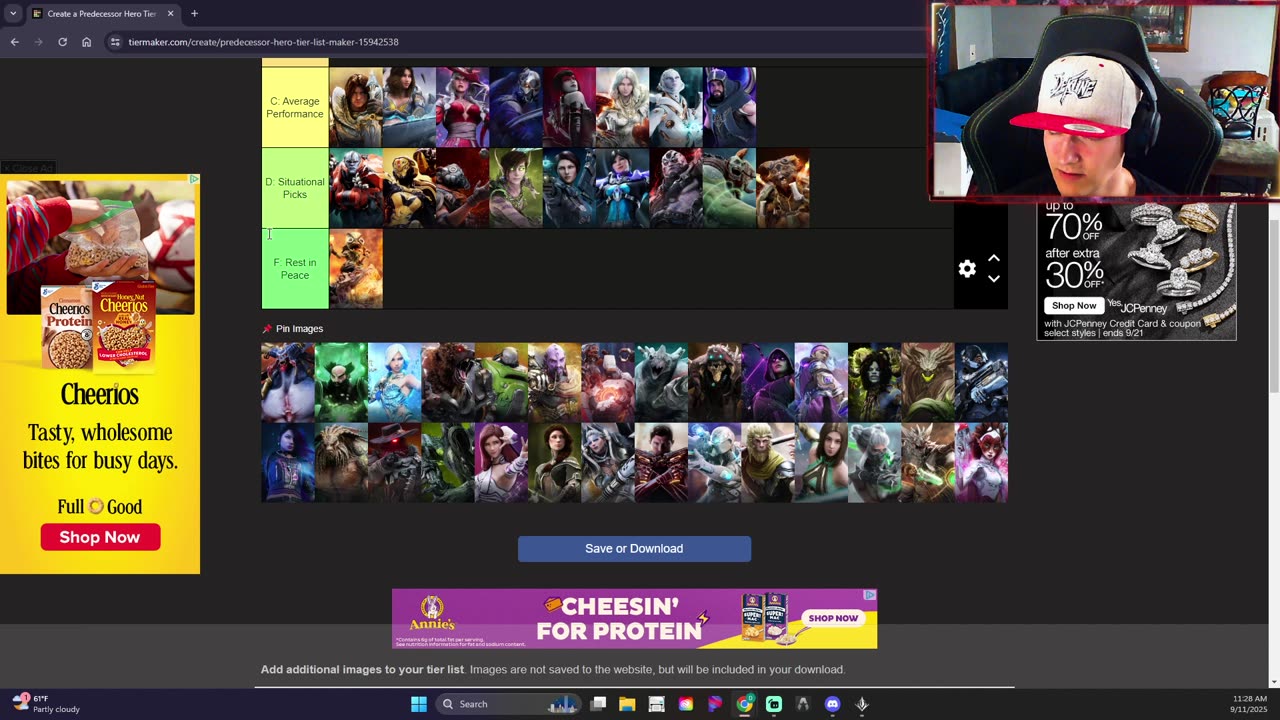Open the tier row settings gear
Viewport: 1280px width, 720px height.
967,269
